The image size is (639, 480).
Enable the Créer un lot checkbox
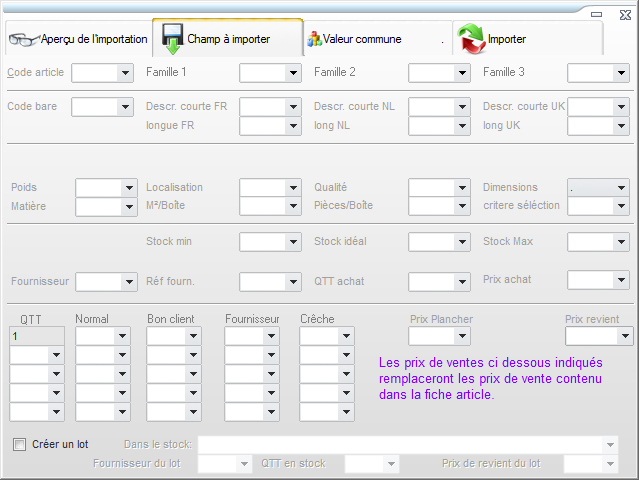tap(19, 444)
